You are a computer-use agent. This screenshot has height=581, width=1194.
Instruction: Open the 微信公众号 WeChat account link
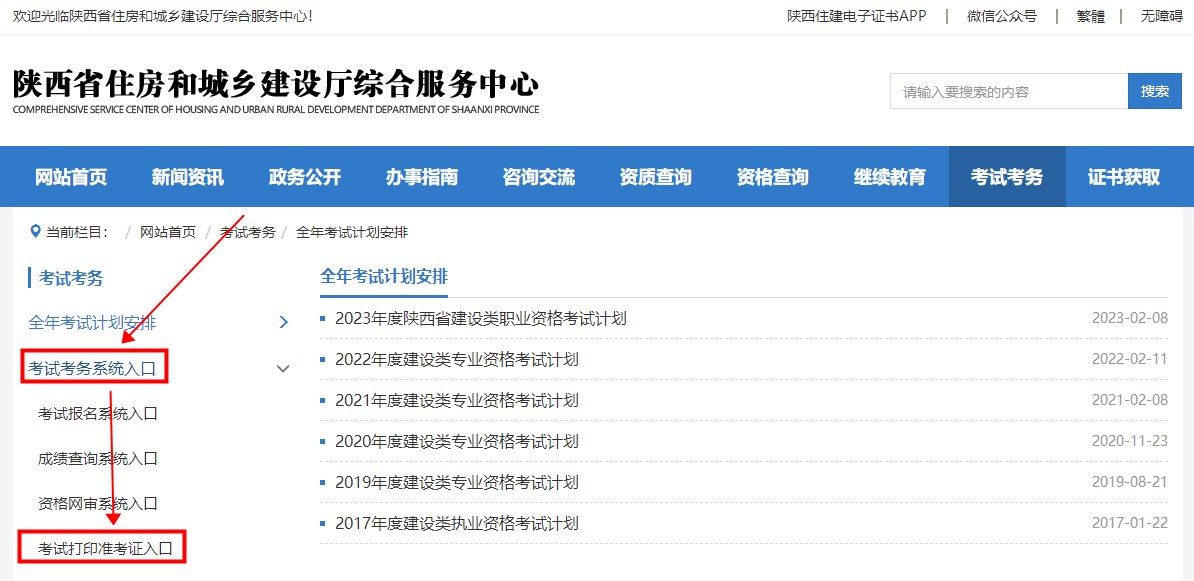(x=1003, y=15)
